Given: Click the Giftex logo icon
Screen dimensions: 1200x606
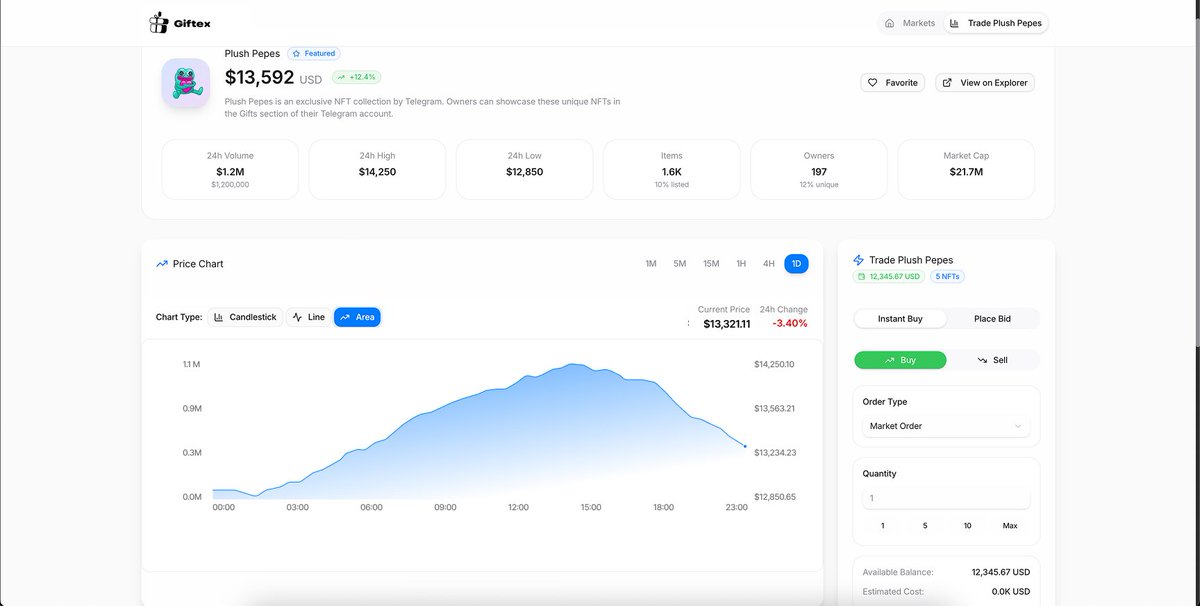Looking at the screenshot, I should [x=157, y=21].
